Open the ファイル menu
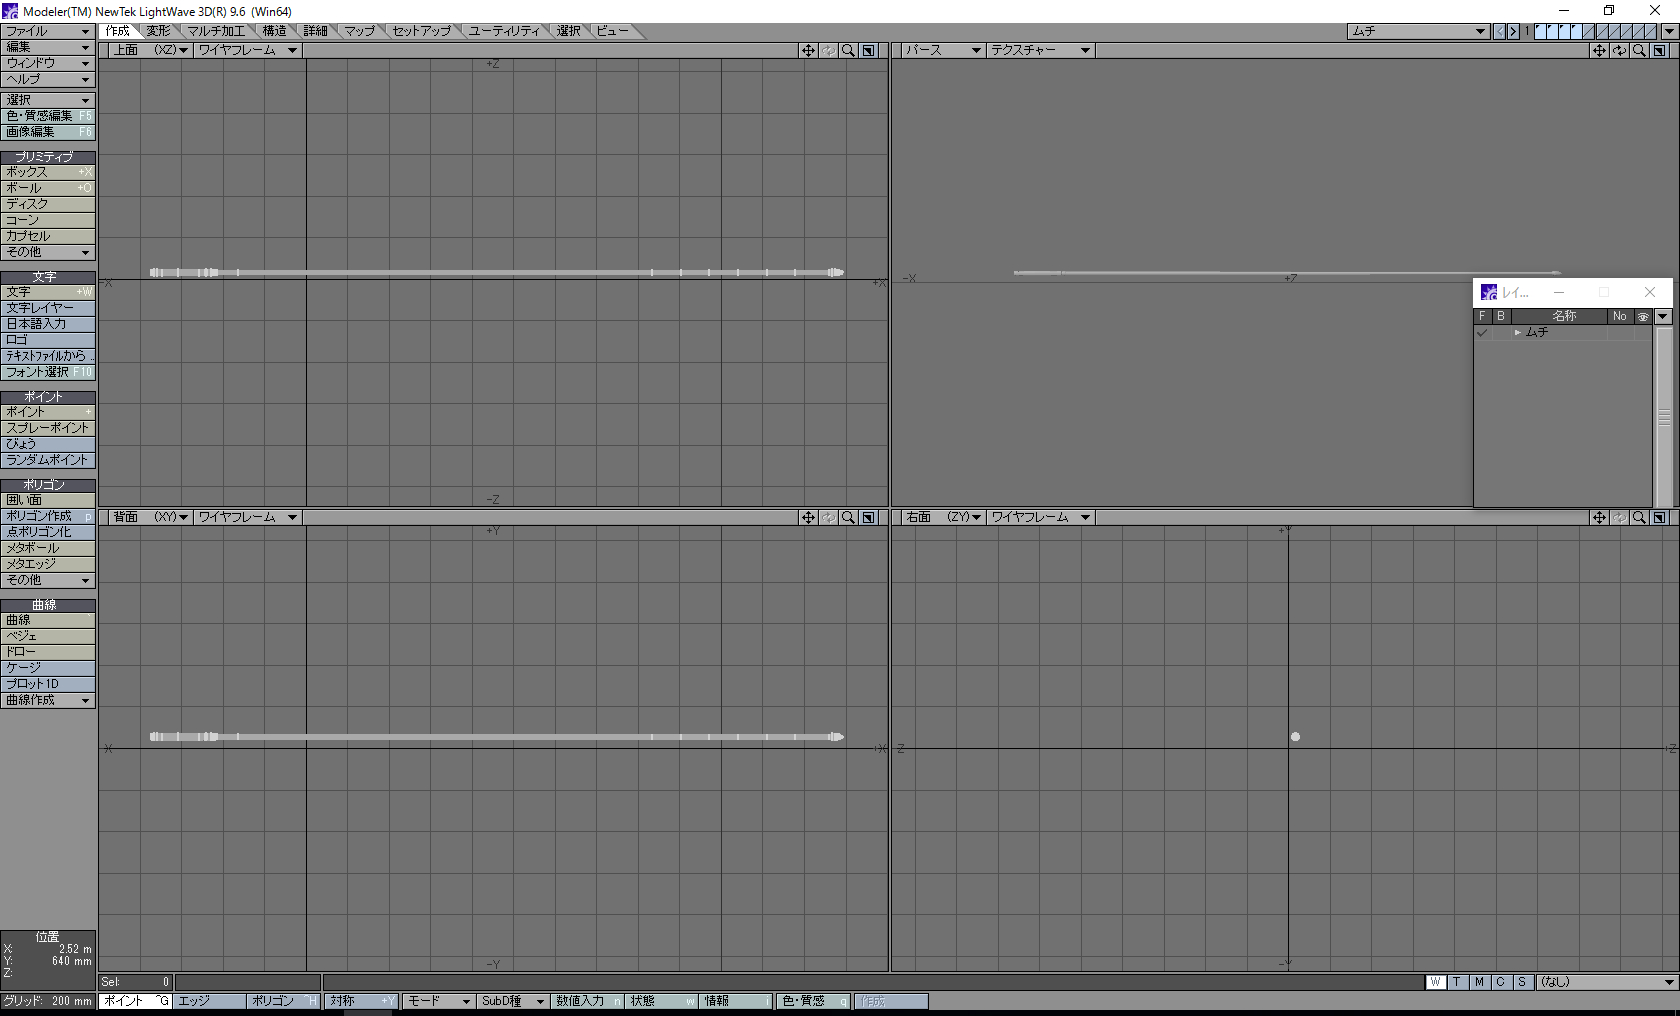 [47, 32]
